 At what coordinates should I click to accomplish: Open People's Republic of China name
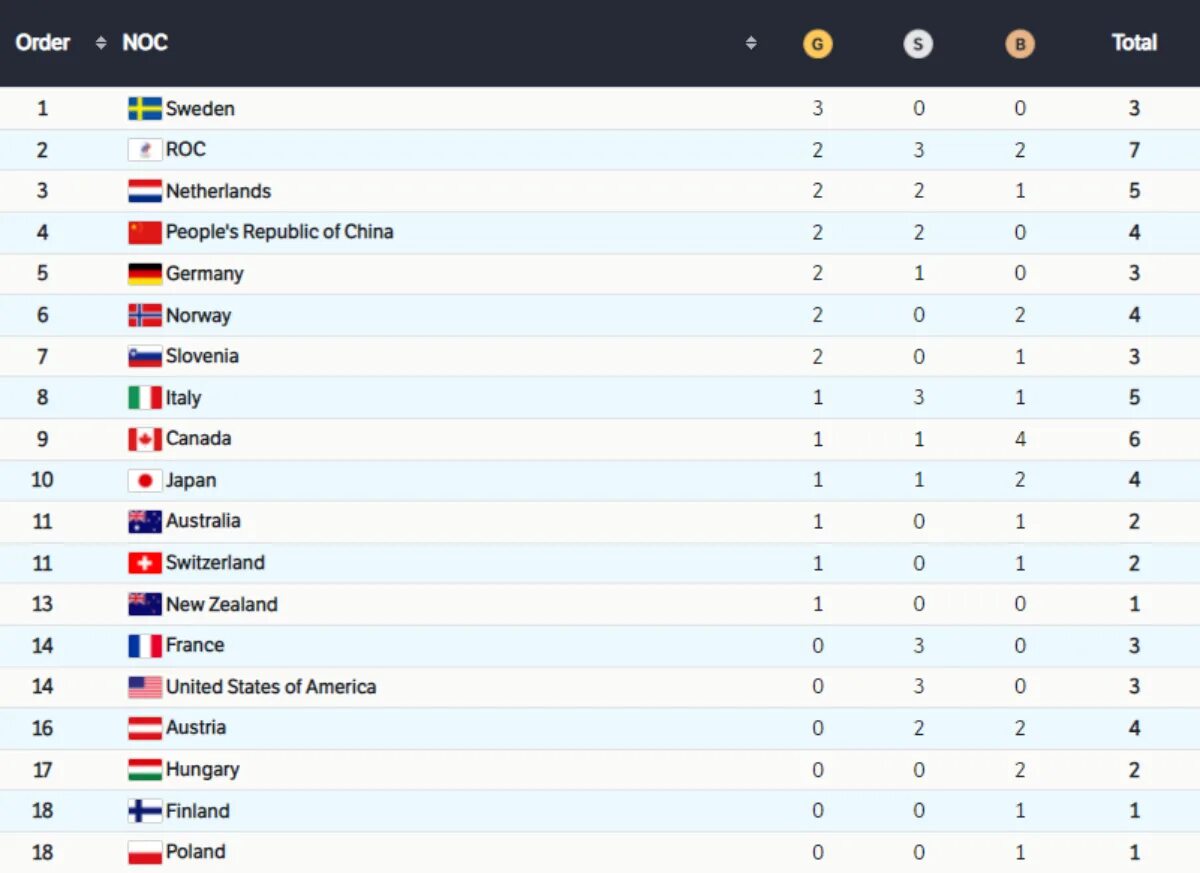[280, 232]
